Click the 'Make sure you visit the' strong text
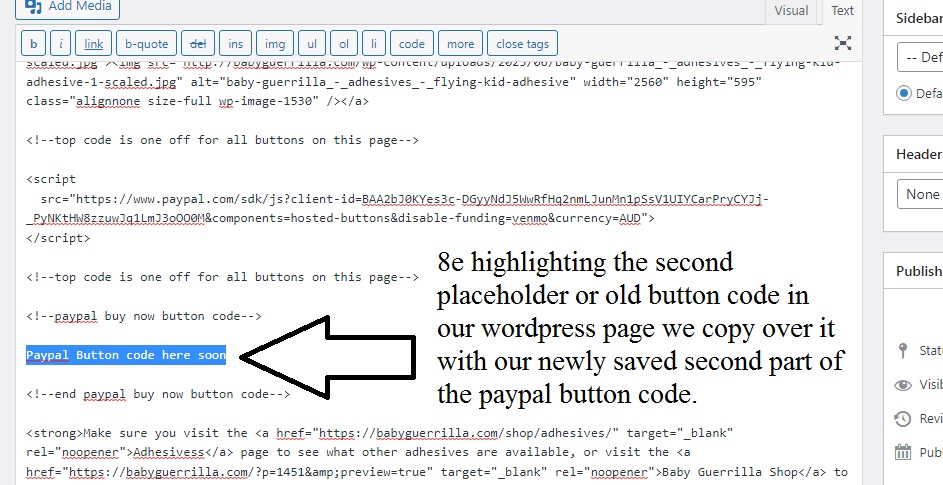Viewport: 943px width, 485px height. click(165, 433)
